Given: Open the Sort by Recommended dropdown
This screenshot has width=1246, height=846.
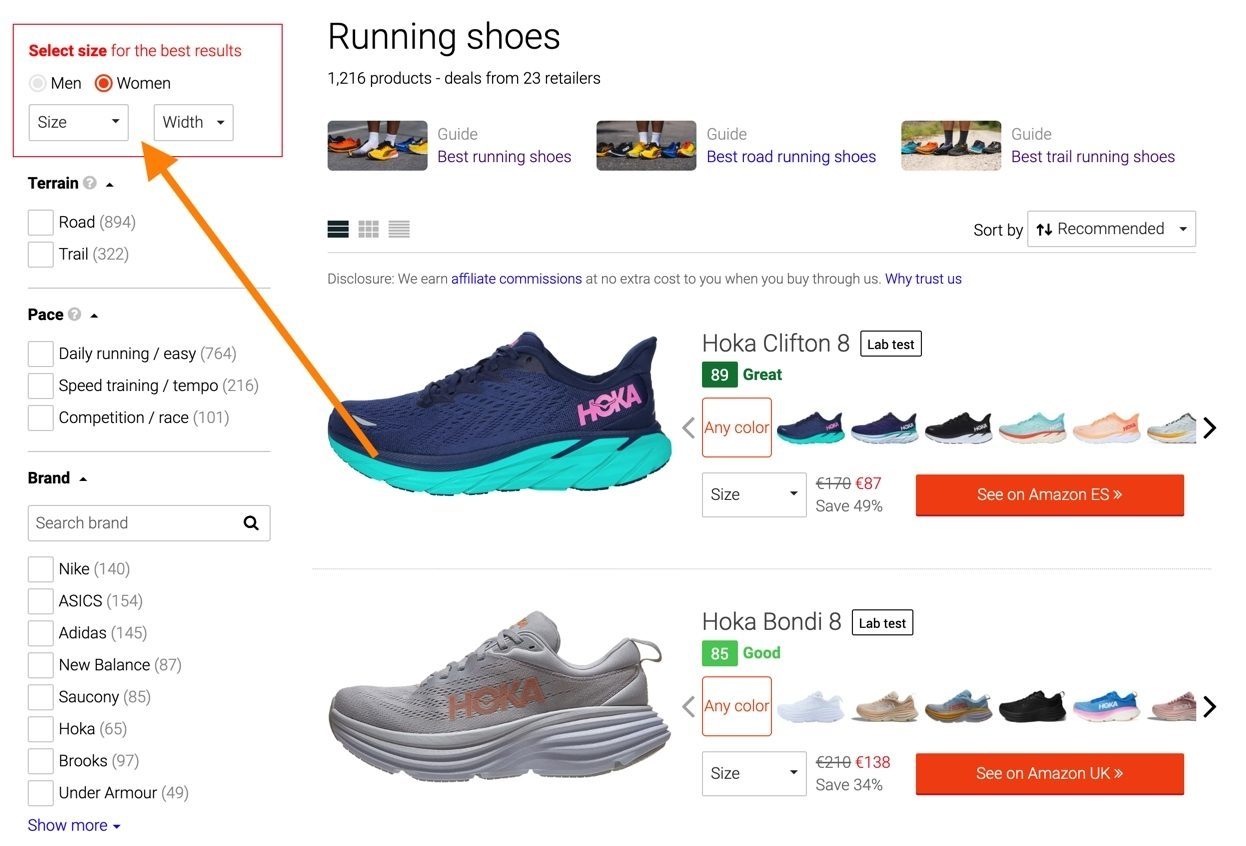Looking at the screenshot, I should pyautogui.click(x=1111, y=228).
